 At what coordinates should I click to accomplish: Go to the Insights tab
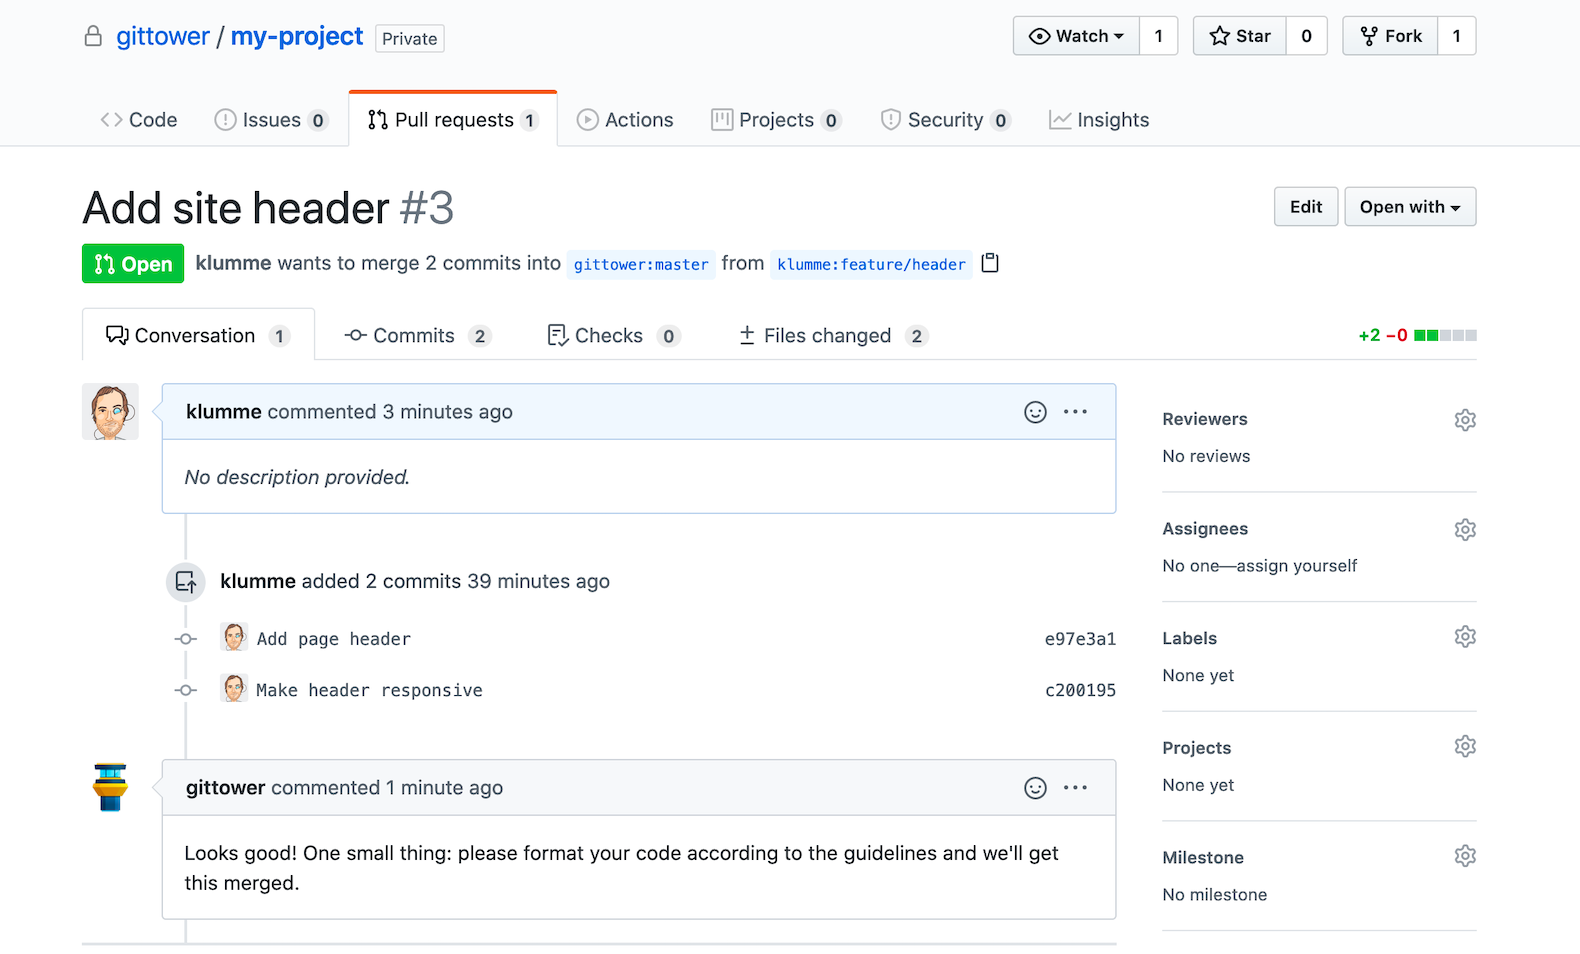tap(1099, 120)
